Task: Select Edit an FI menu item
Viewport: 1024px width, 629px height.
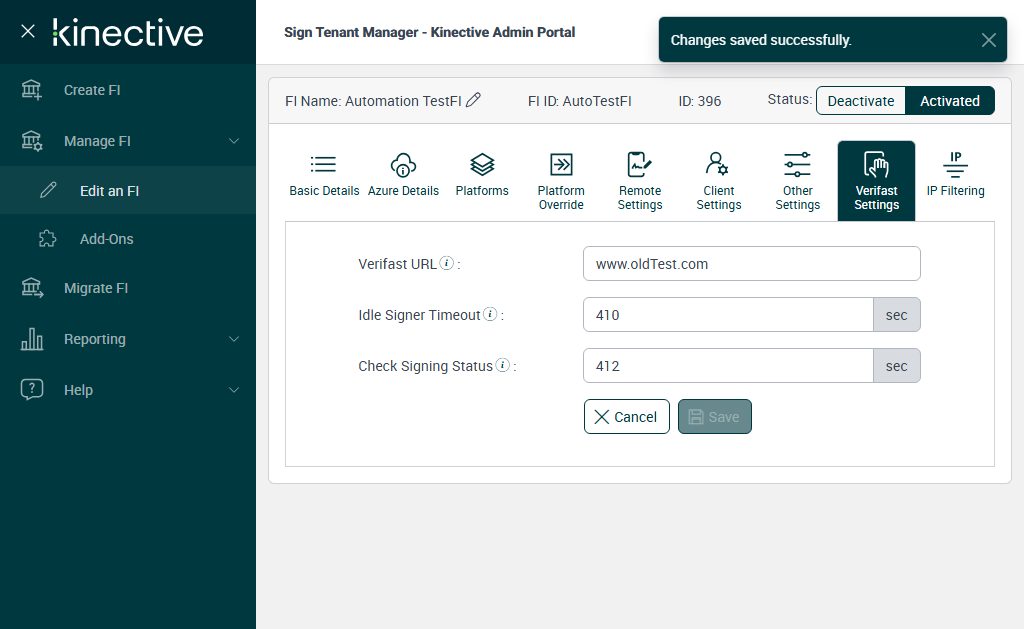Action: coord(128,190)
